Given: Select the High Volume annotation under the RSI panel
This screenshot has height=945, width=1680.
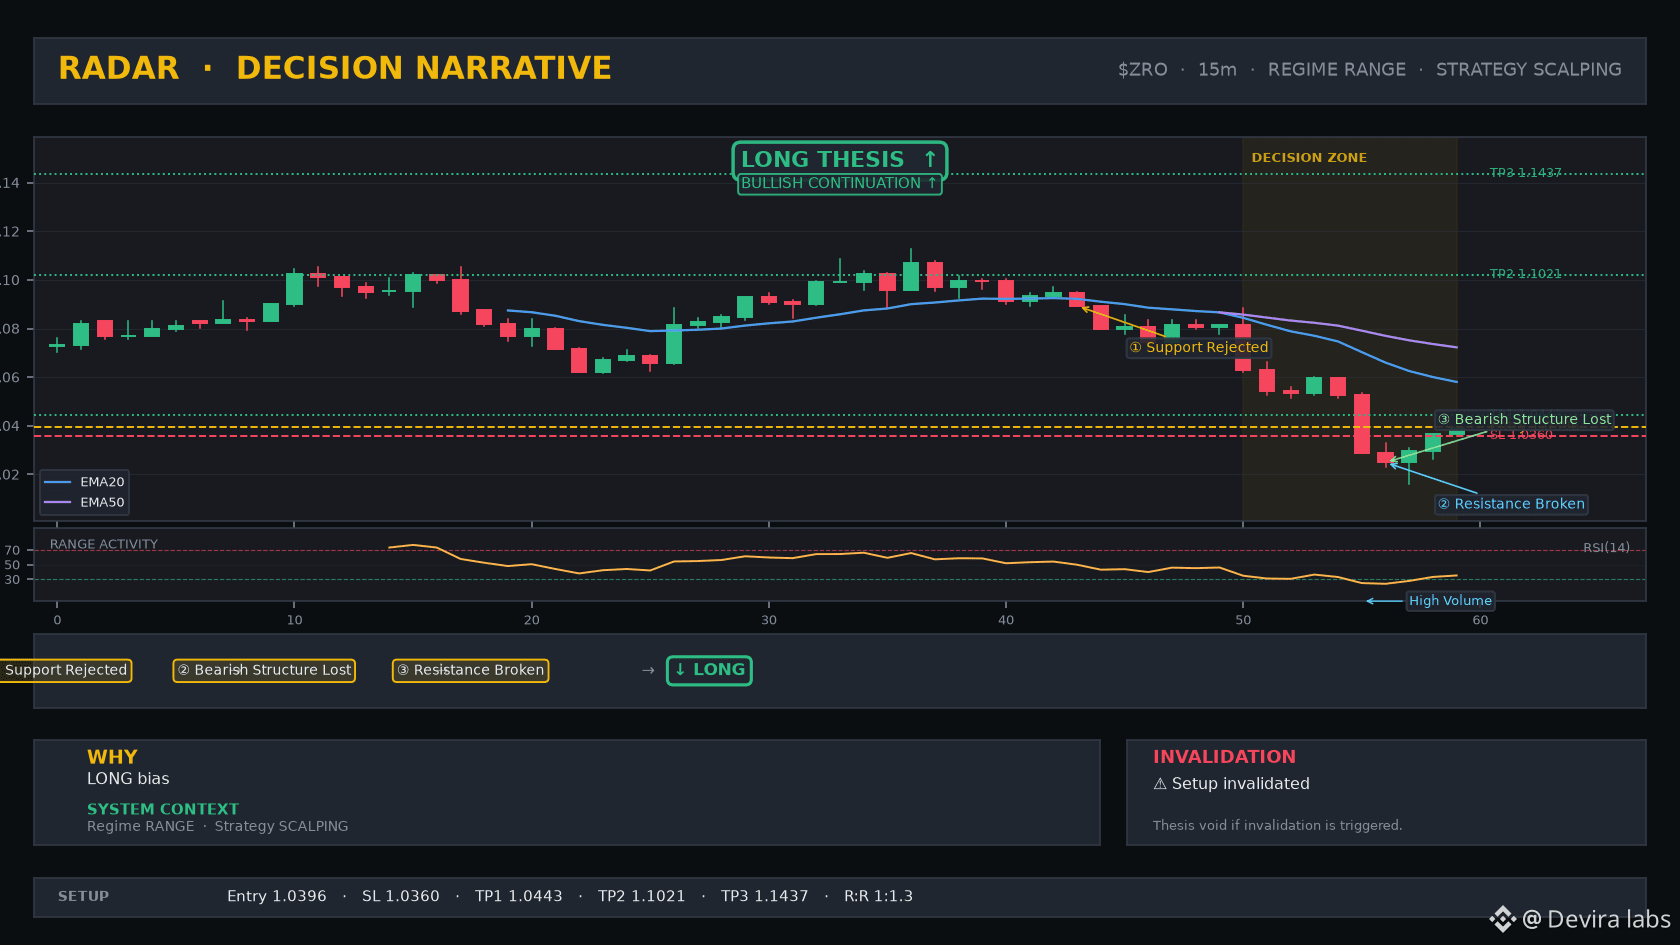Looking at the screenshot, I should click(x=1450, y=601).
